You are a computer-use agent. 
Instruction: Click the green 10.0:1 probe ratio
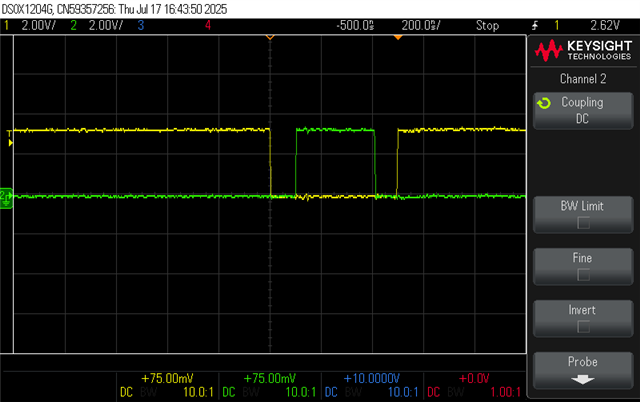pyautogui.click(x=301, y=392)
